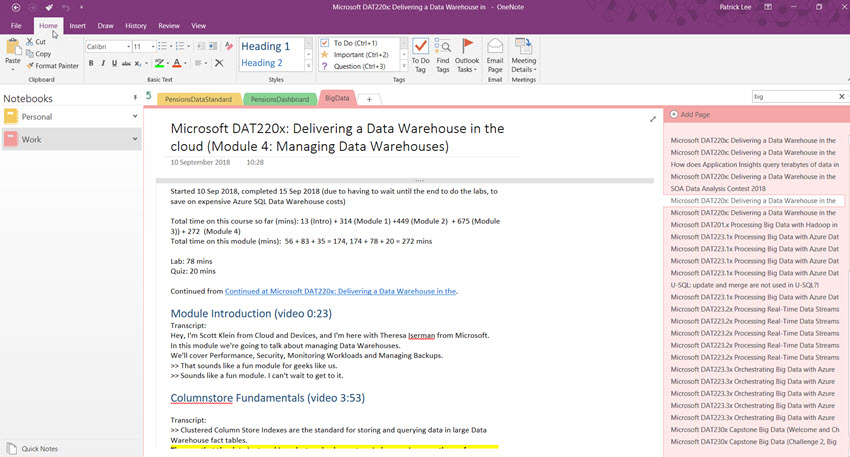Toggle subscript formatting
This screenshot has height=457, width=850.
click(x=138, y=63)
